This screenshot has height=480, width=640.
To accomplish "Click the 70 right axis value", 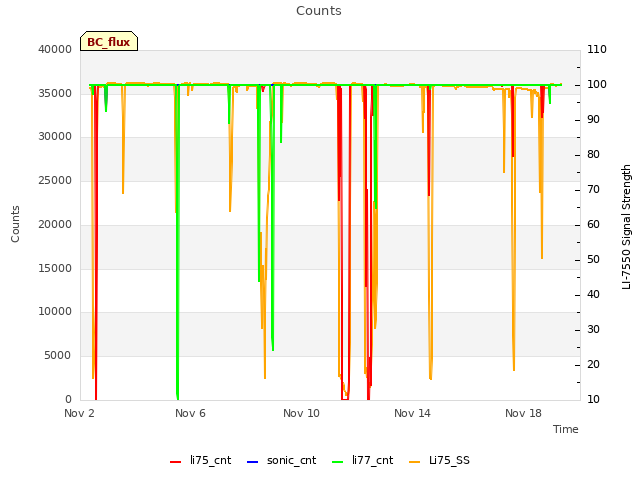I will [x=593, y=189].
